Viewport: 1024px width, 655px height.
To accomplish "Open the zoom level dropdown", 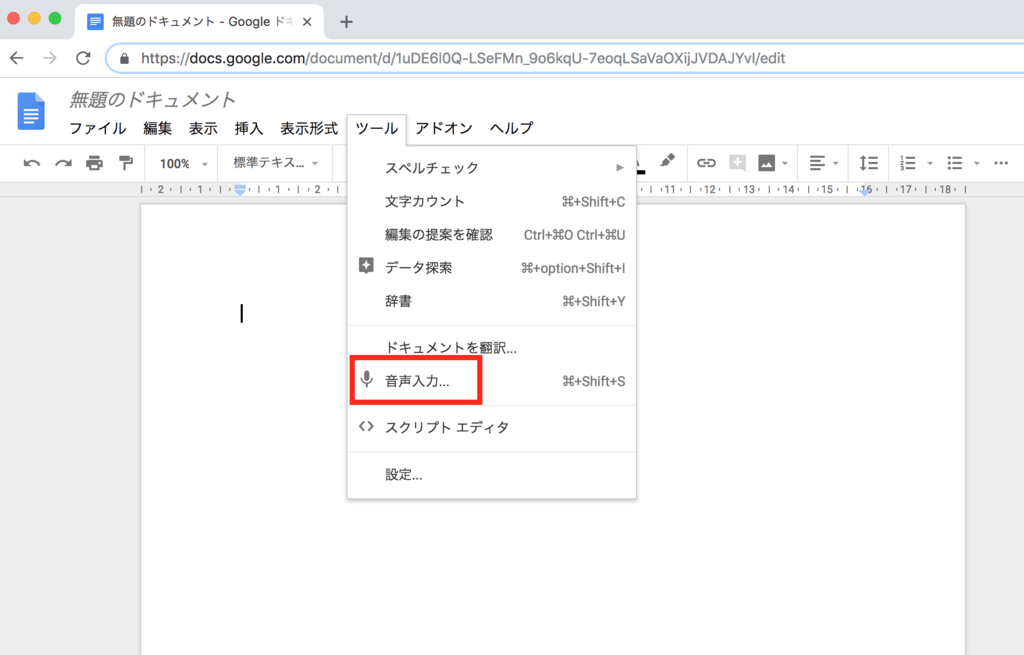I will 180,163.
